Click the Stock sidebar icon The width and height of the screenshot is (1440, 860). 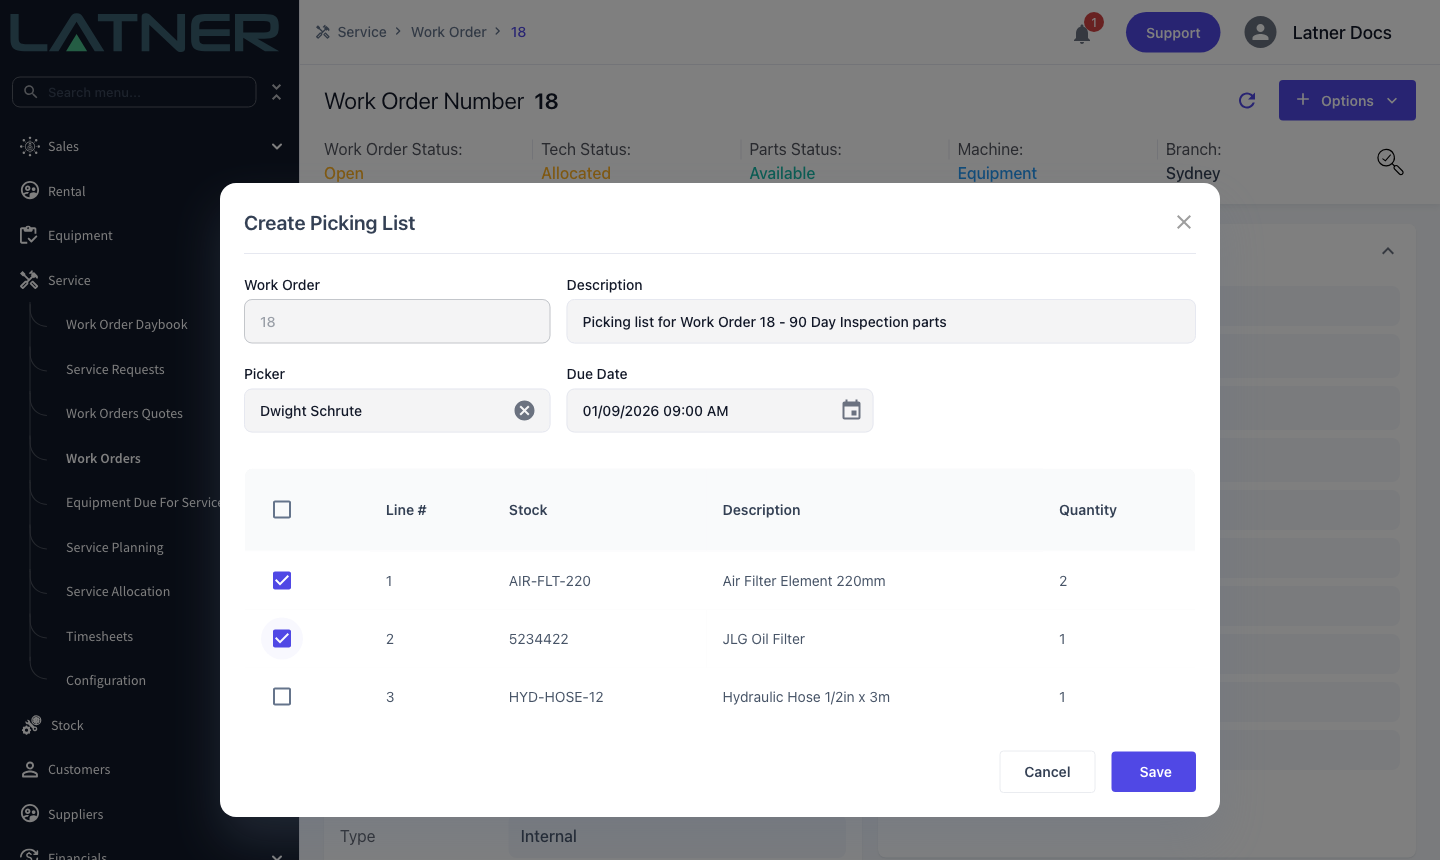[31, 725]
